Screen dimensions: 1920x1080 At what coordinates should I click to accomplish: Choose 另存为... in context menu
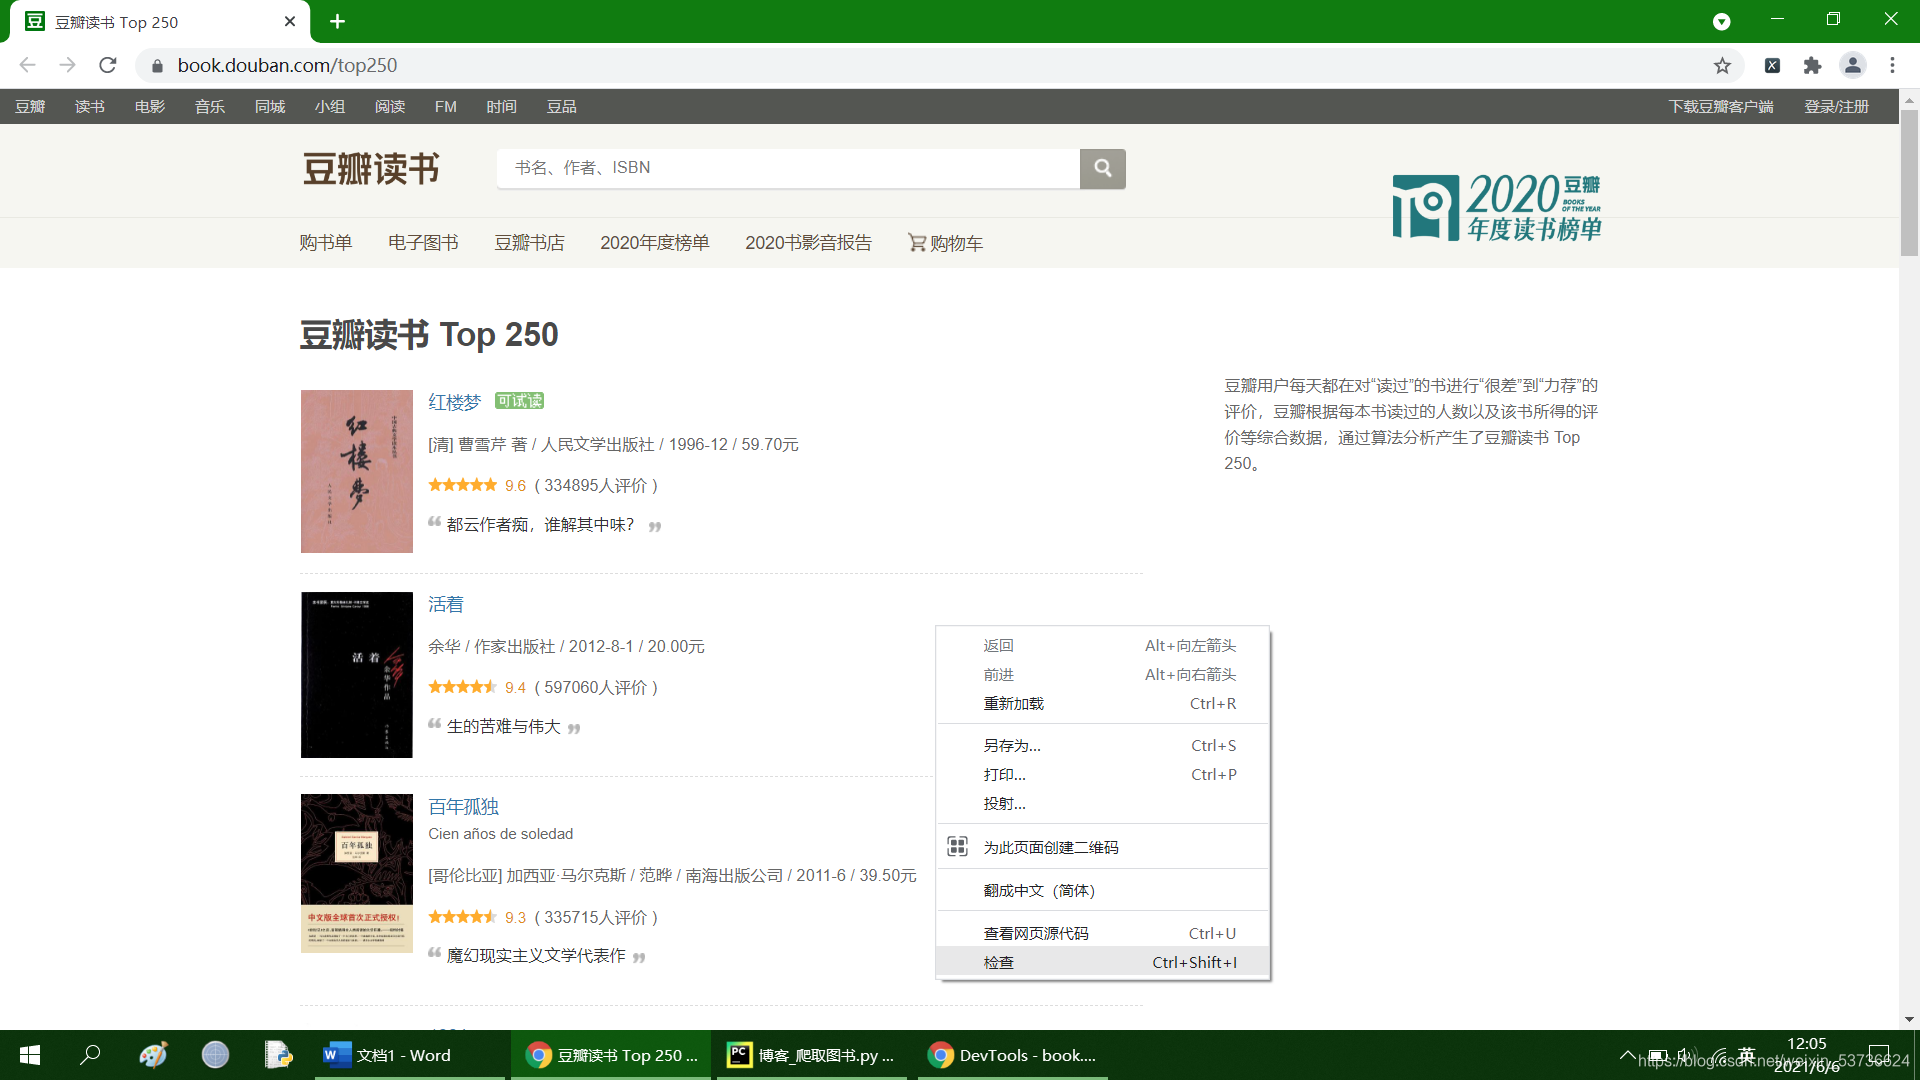tap(1103, 746)
